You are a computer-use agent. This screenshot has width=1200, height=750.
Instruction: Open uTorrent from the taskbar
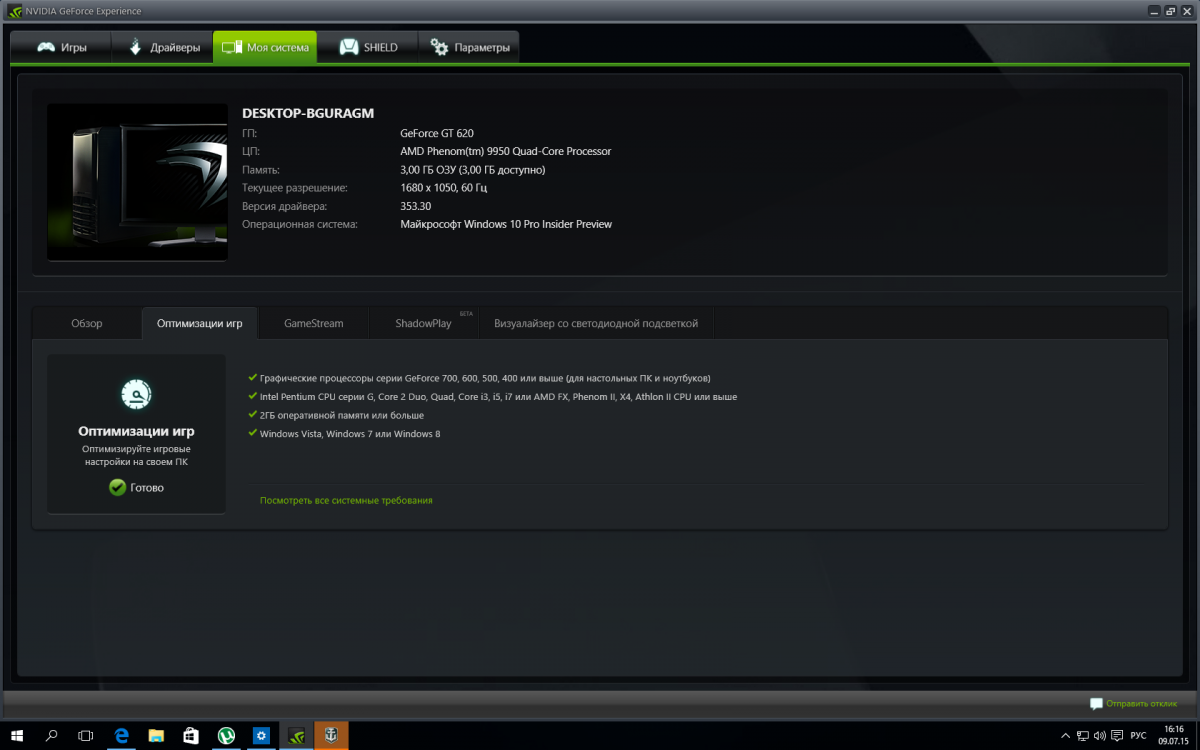pyautogui.click(x=226, y=735)
